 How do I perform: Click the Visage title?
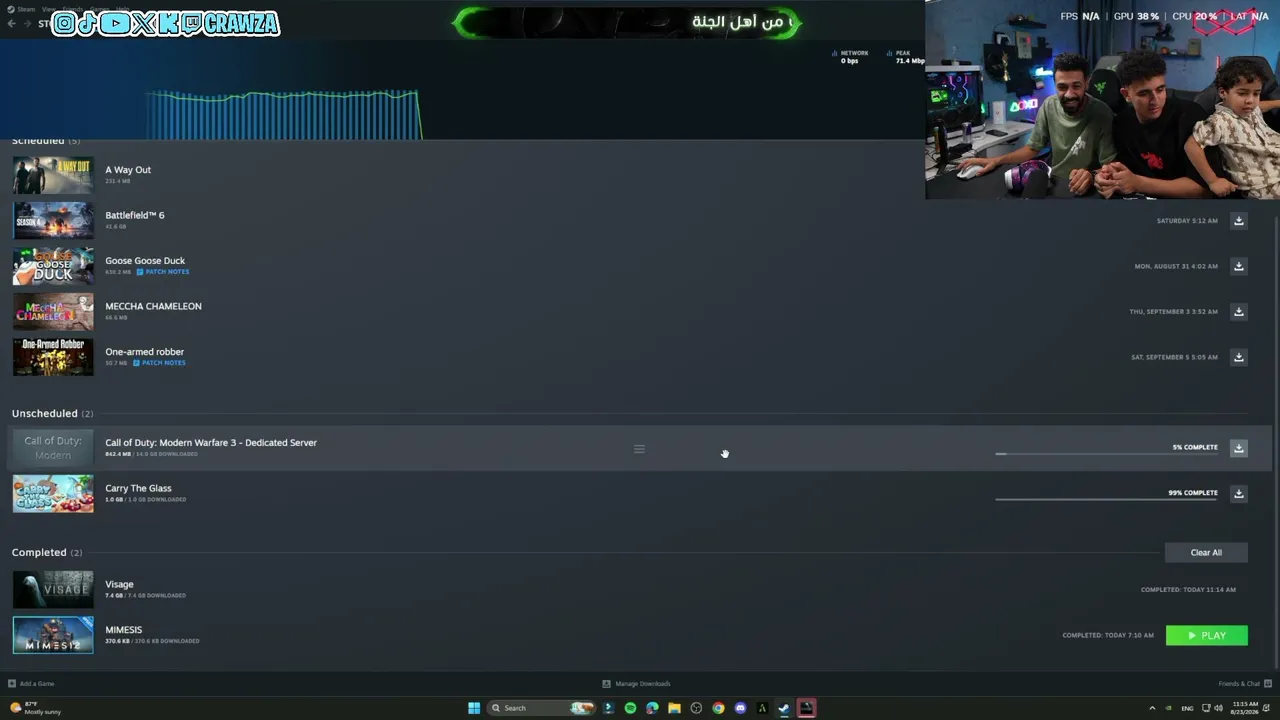coord(119,584)
